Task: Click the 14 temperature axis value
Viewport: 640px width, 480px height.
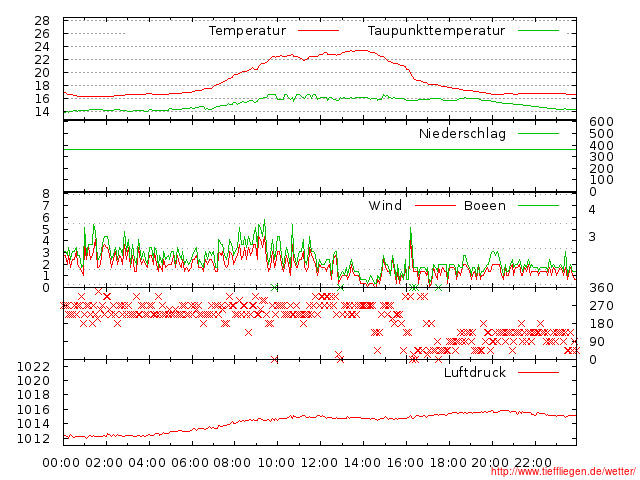Action: (x=42, y=111)
